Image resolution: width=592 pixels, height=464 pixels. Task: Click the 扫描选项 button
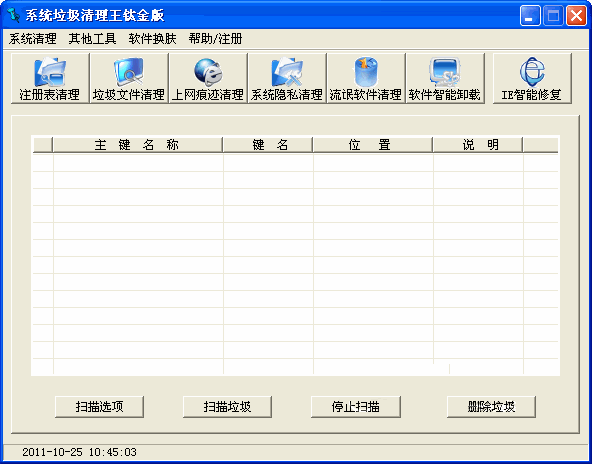(x=99, y=407)
